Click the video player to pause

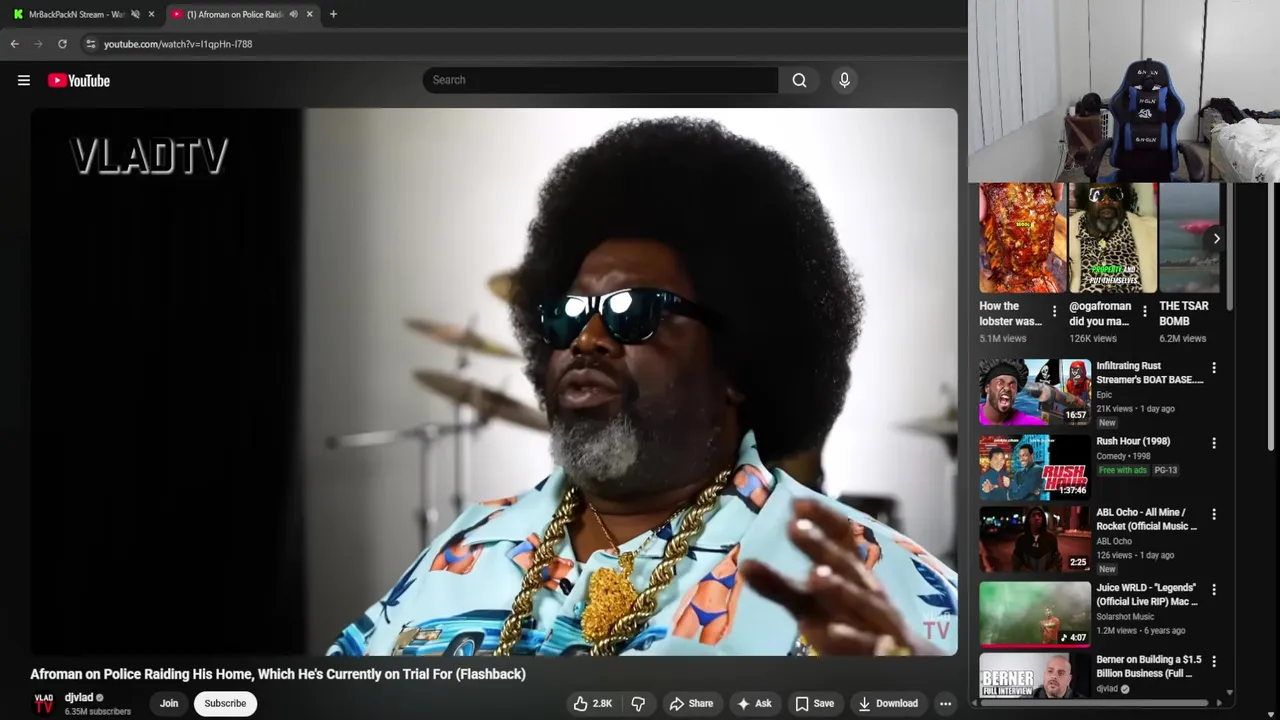tap(494, 382)
